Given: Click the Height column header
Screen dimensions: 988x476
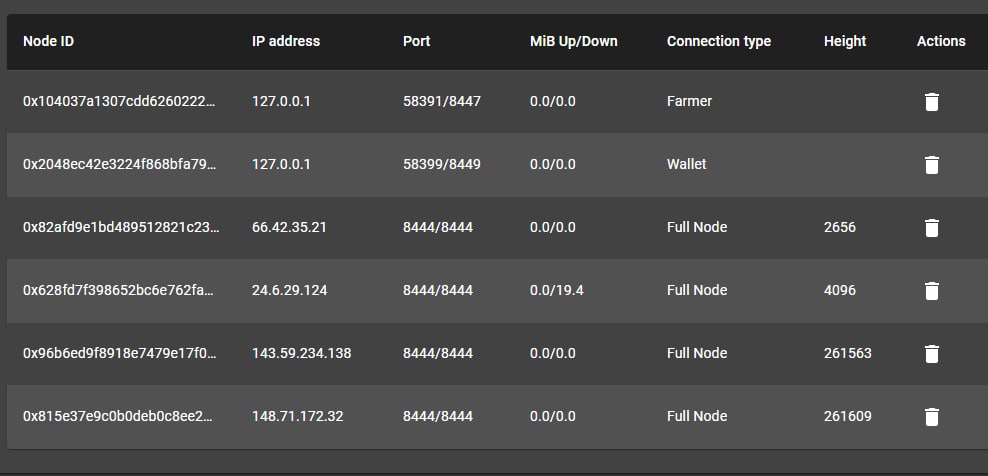Looking at the screenshot, I should coord(845,41).
